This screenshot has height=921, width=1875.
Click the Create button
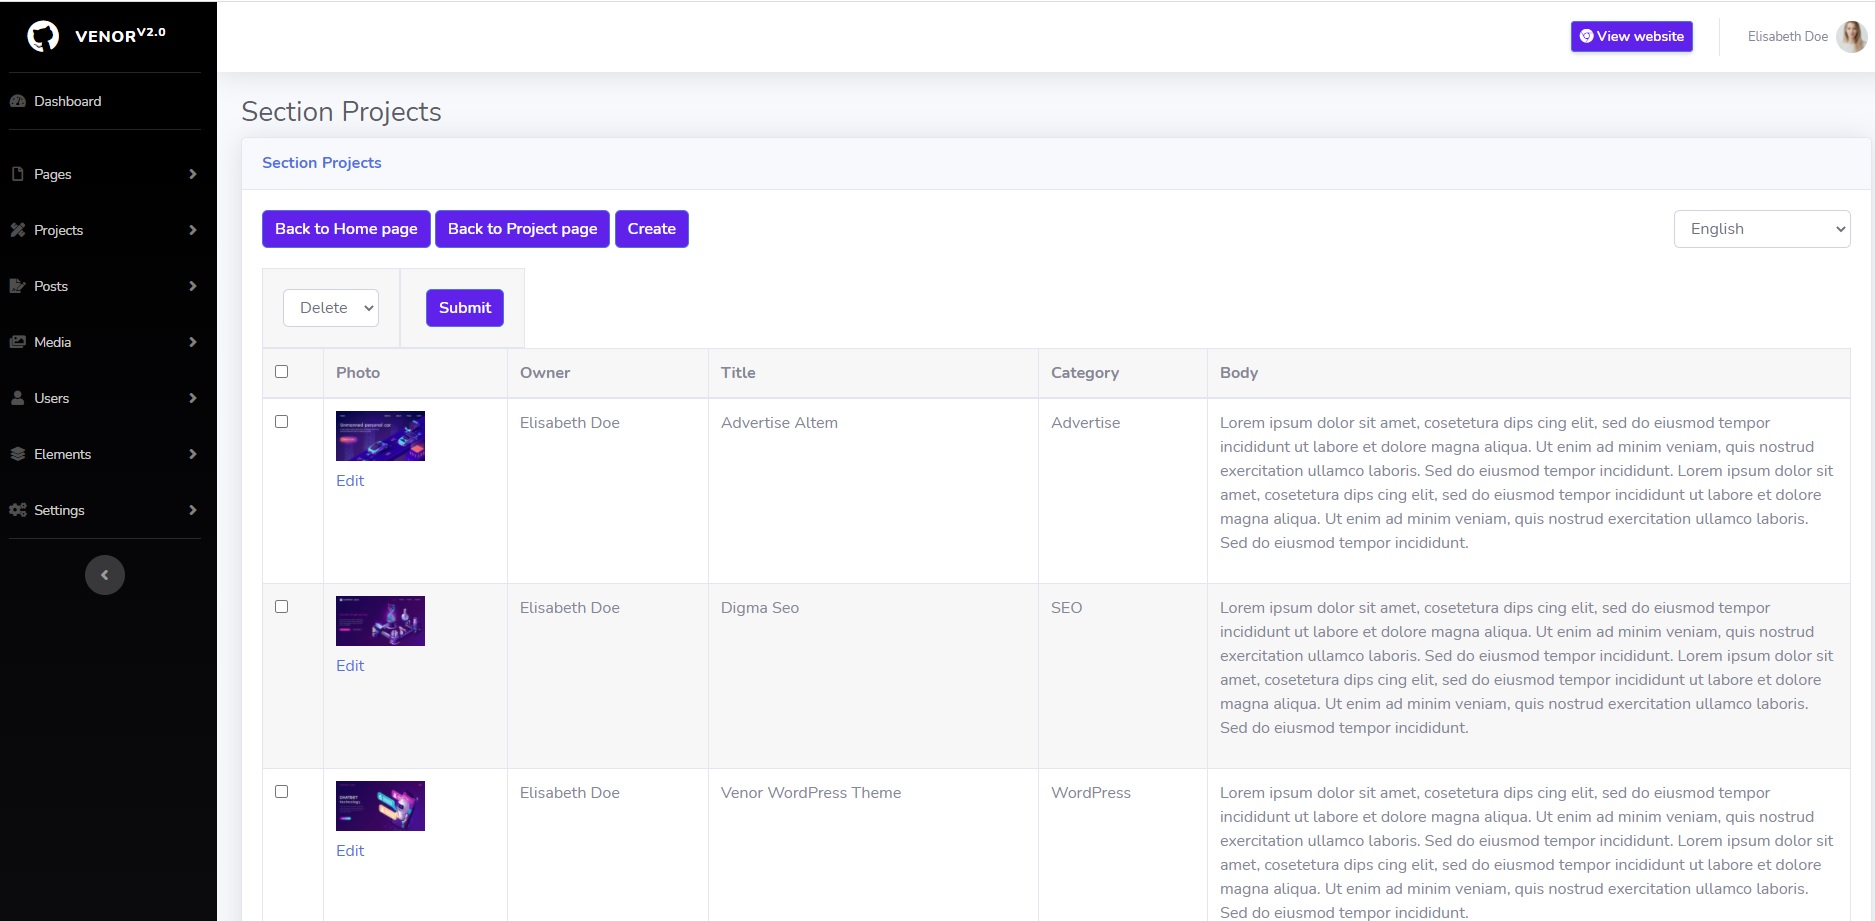(651, 229)
